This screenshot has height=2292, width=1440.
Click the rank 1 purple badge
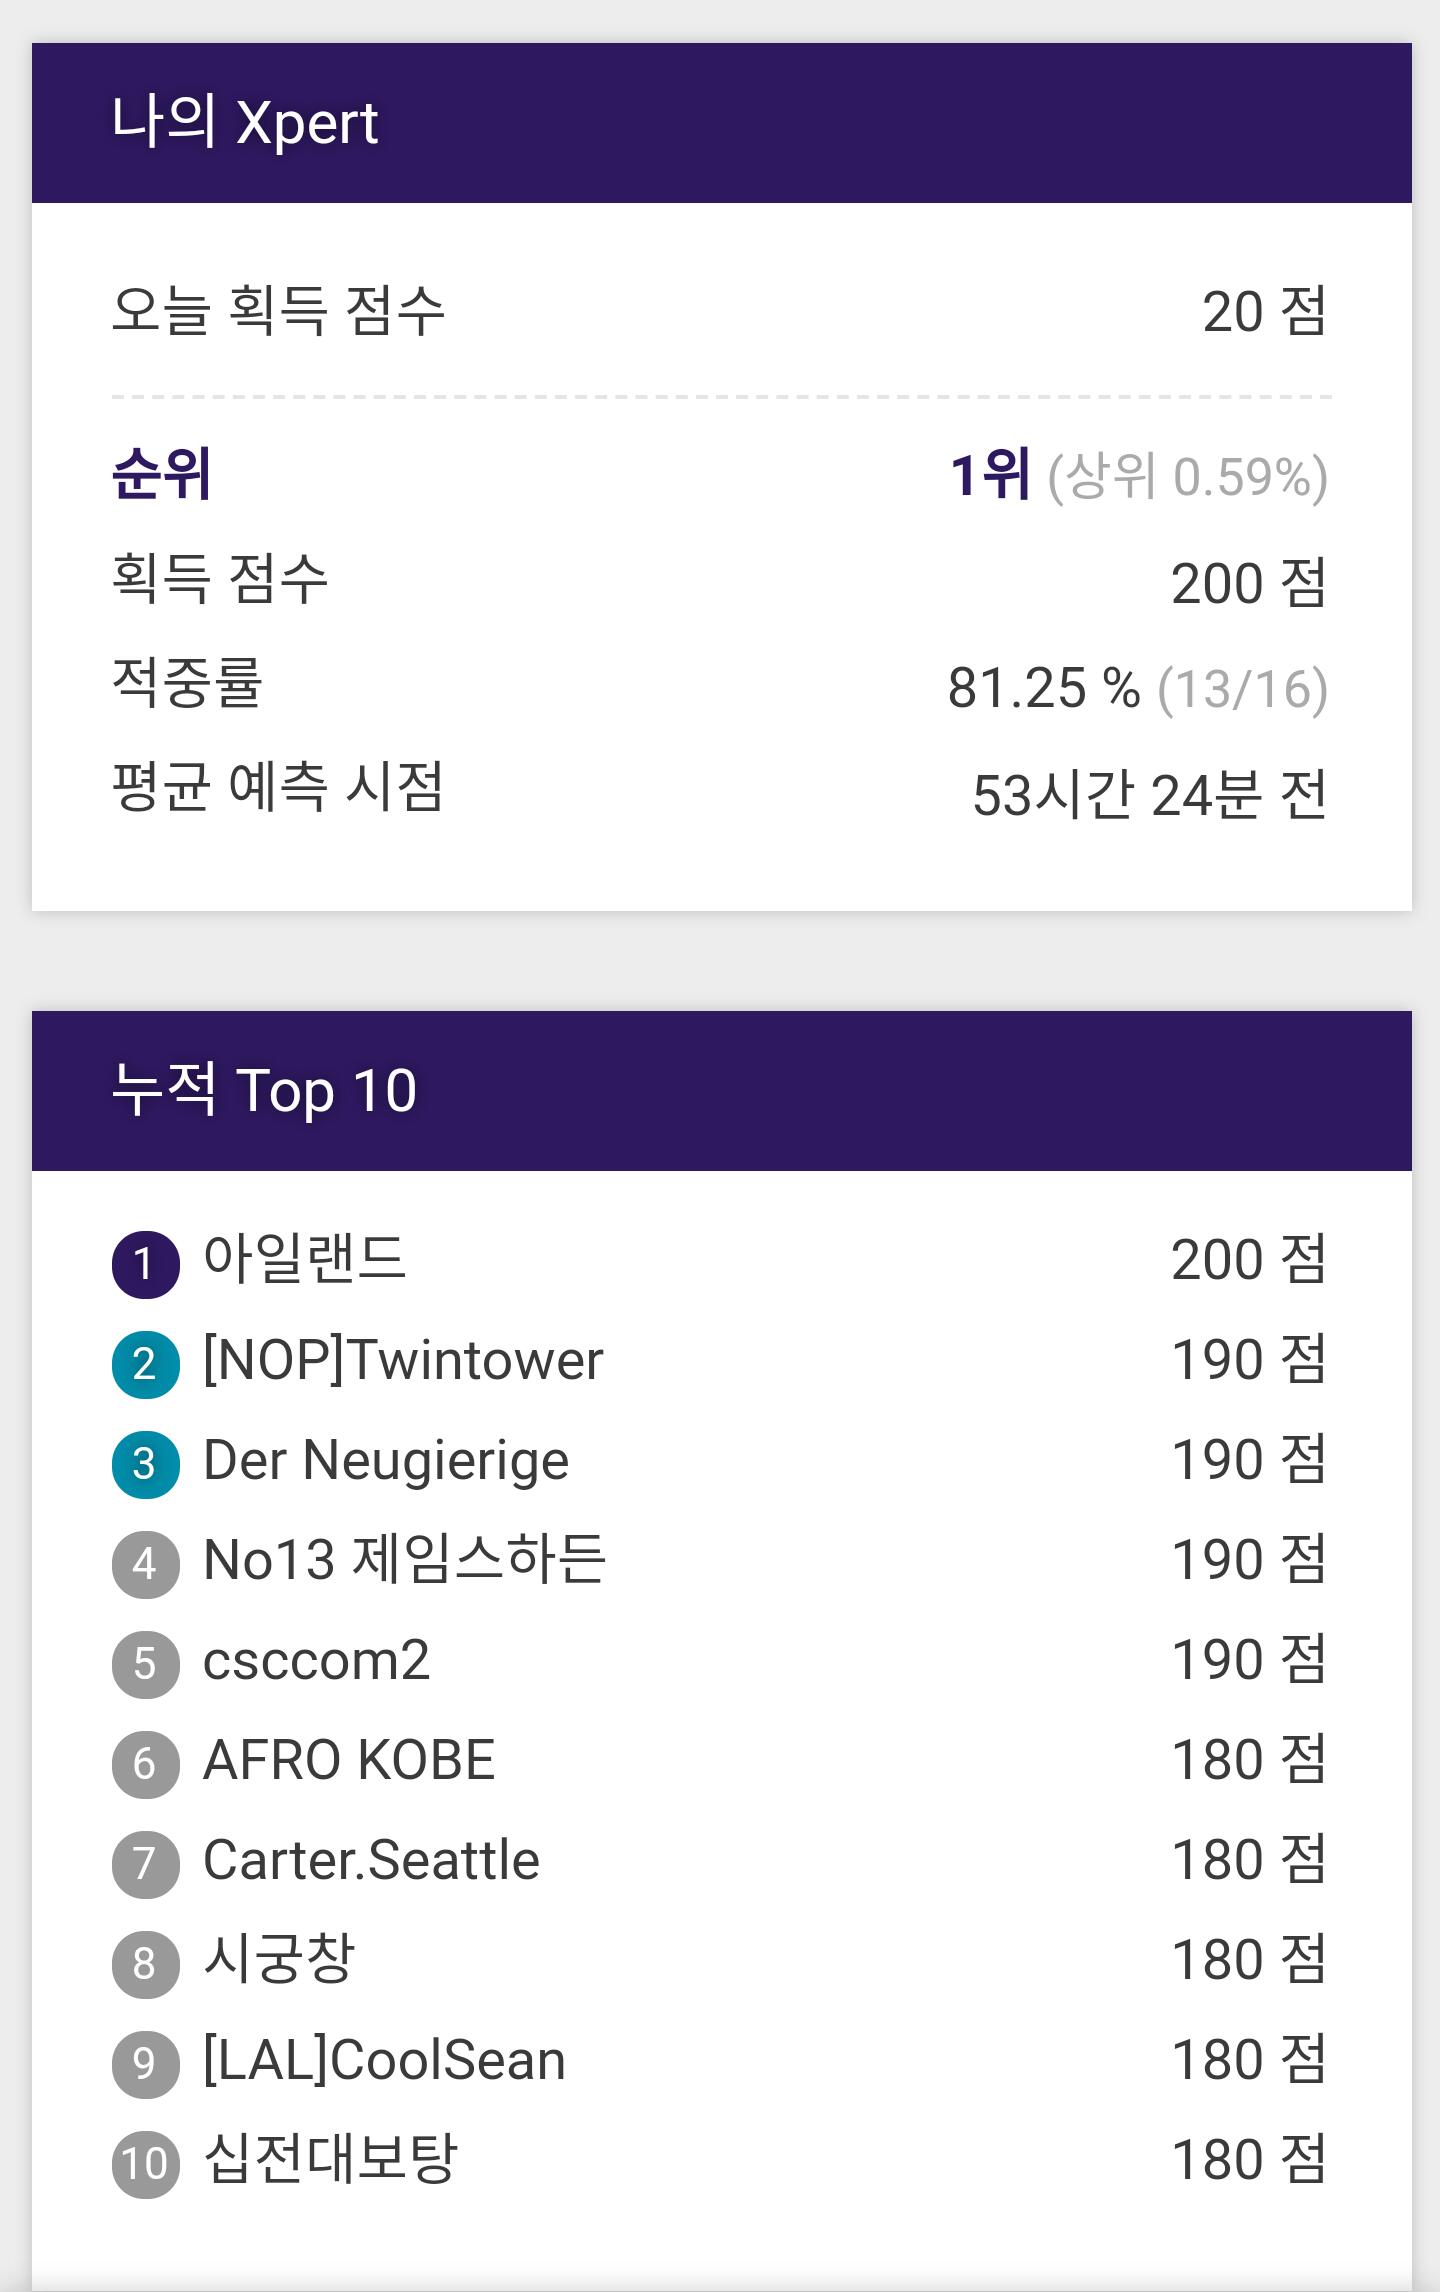(145, 1264)
